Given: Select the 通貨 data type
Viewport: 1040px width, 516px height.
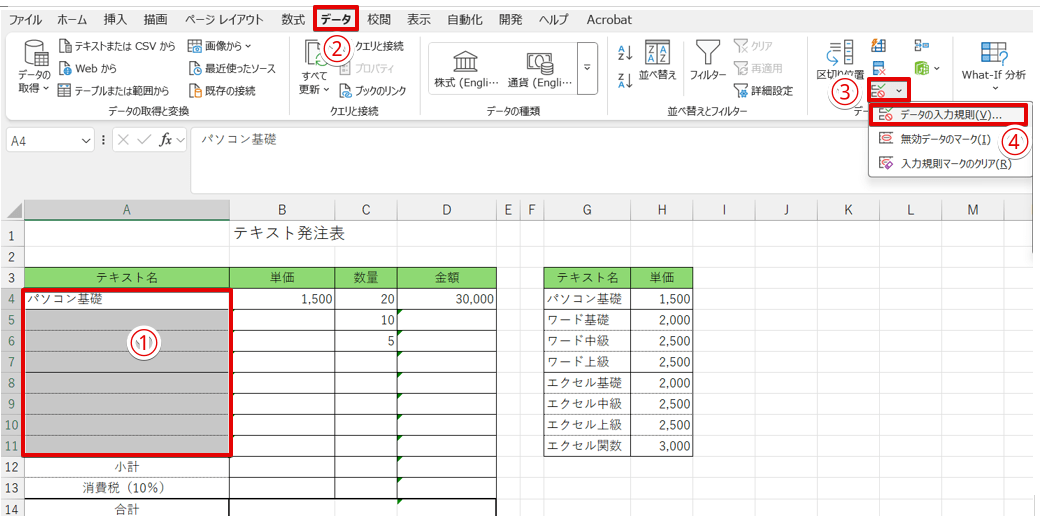Looking at the screenshot, I should point(539,68).
